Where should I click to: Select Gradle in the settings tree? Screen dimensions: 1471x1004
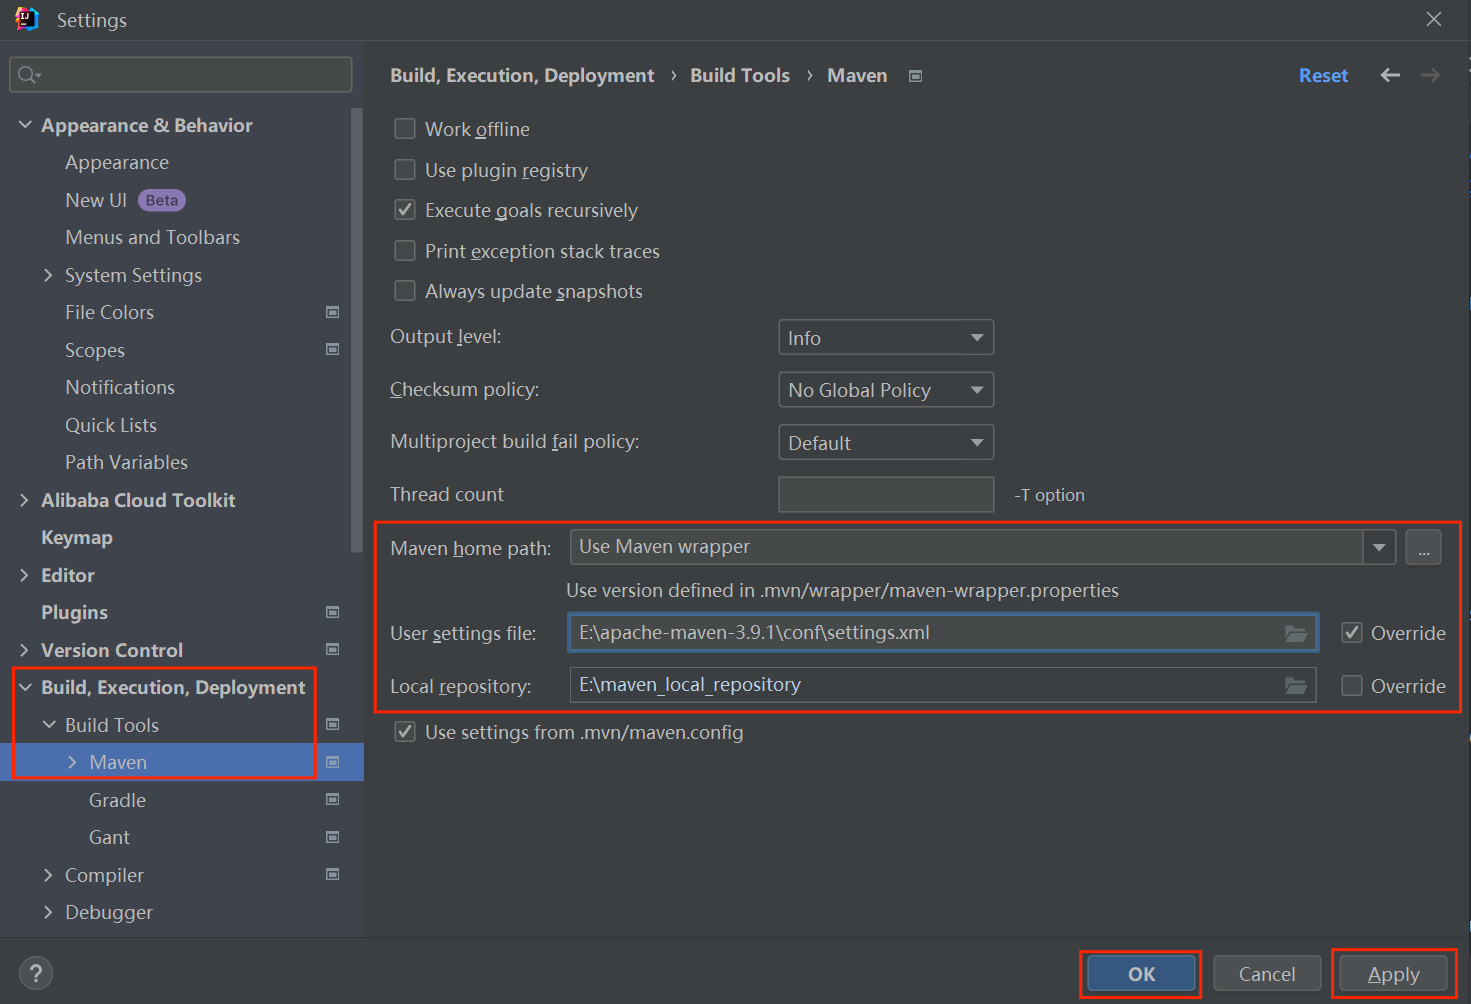point(117,800)
